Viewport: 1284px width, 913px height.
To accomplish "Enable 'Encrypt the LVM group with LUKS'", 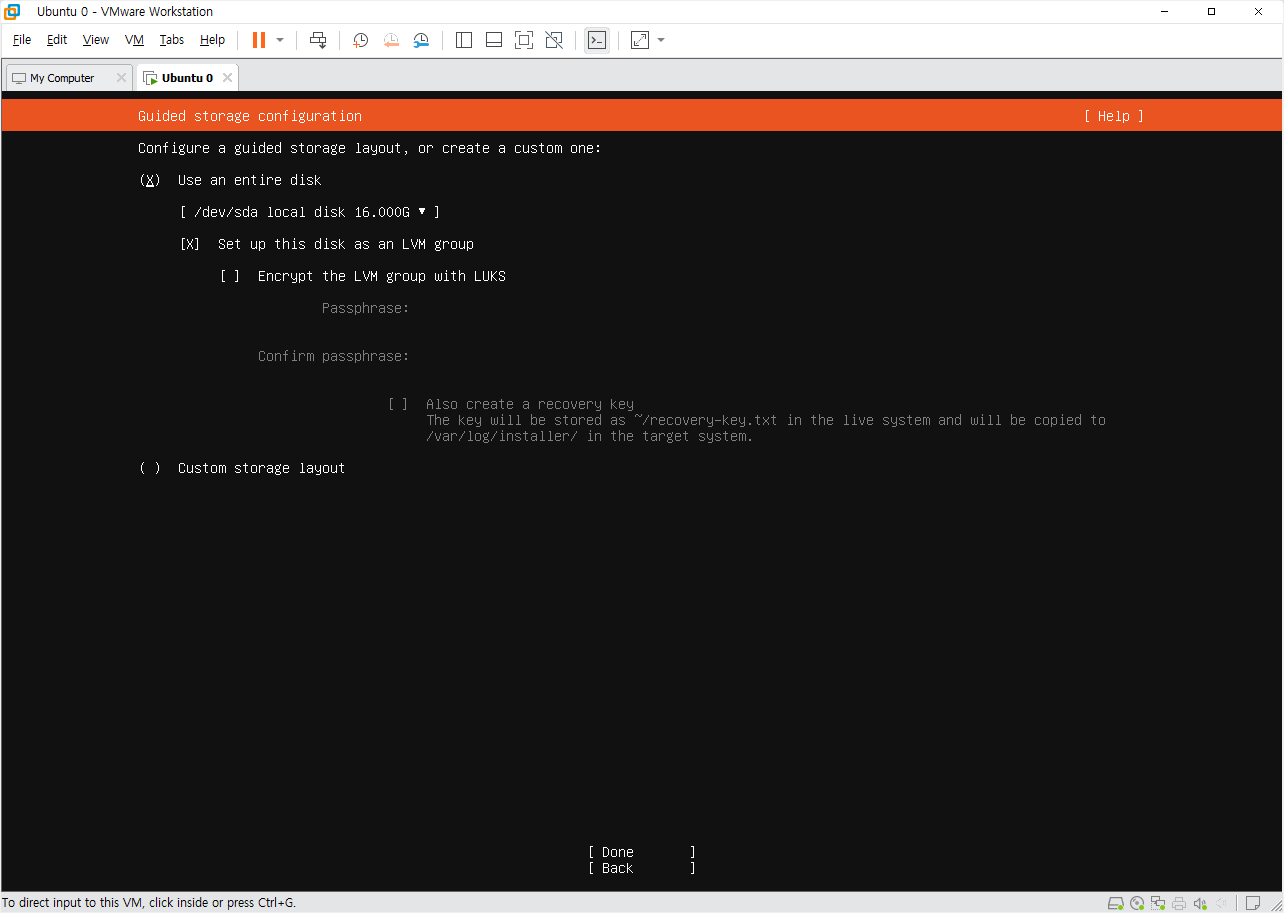I will (230, 276).
